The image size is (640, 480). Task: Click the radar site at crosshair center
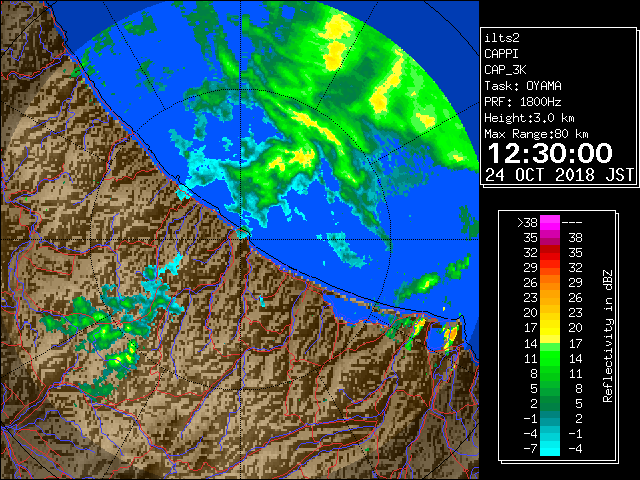coord(241,240)
